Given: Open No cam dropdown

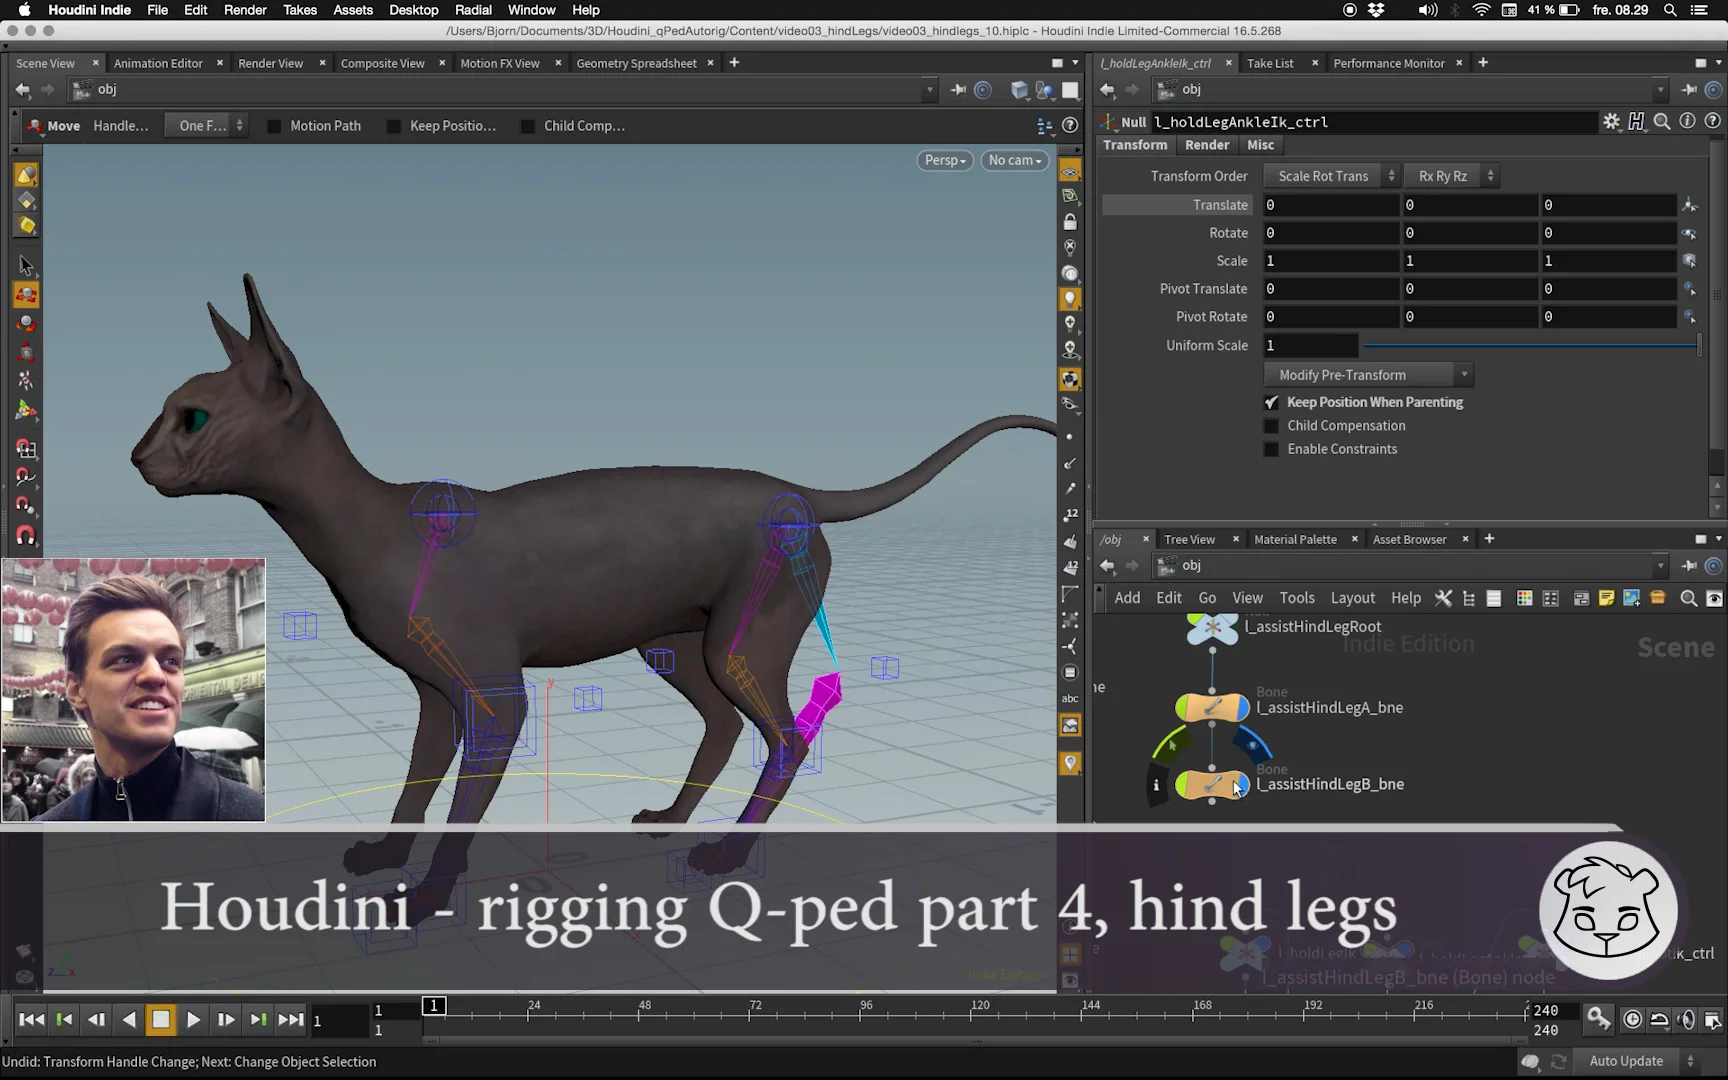Looking at the screenshot, I should coord(1015,160).
